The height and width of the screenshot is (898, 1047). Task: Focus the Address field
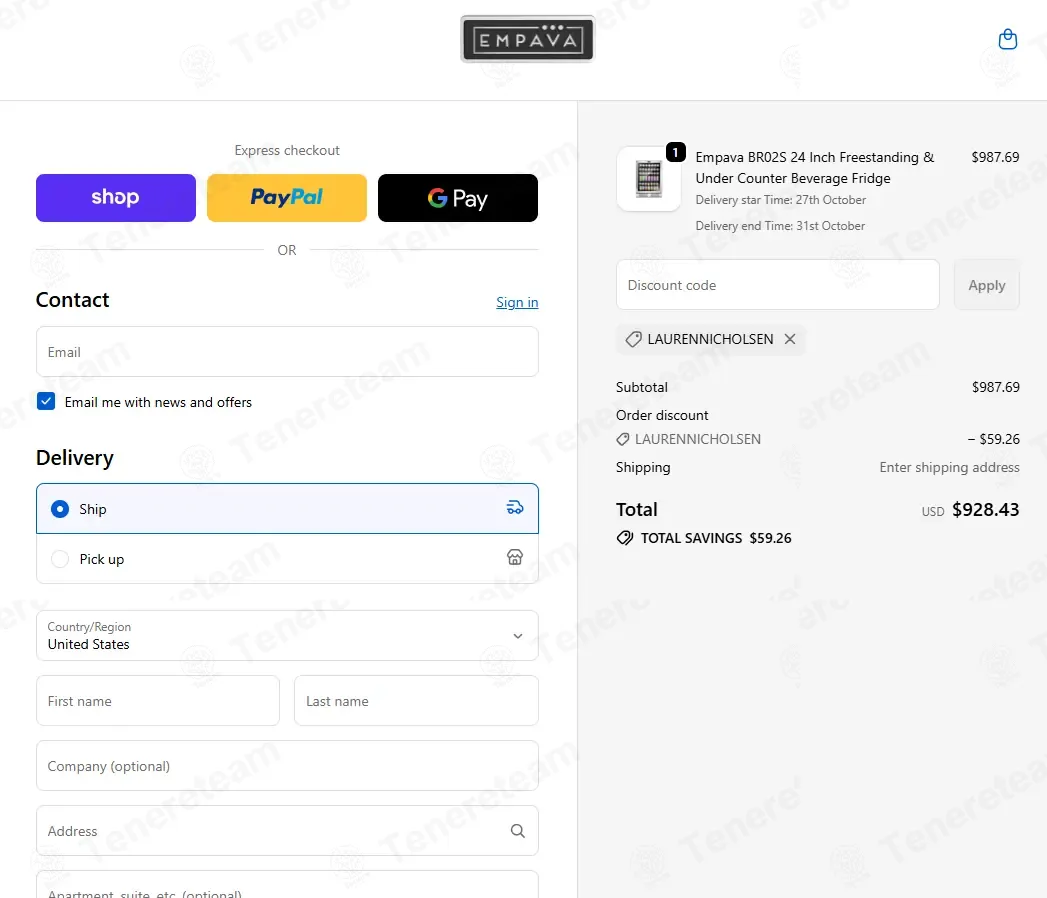pyautogui.click(x=287, y=831)
